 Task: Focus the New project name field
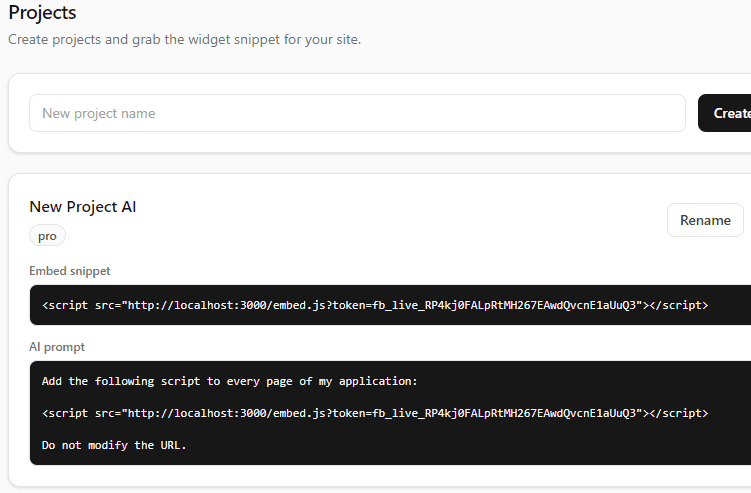click(357, 113)
